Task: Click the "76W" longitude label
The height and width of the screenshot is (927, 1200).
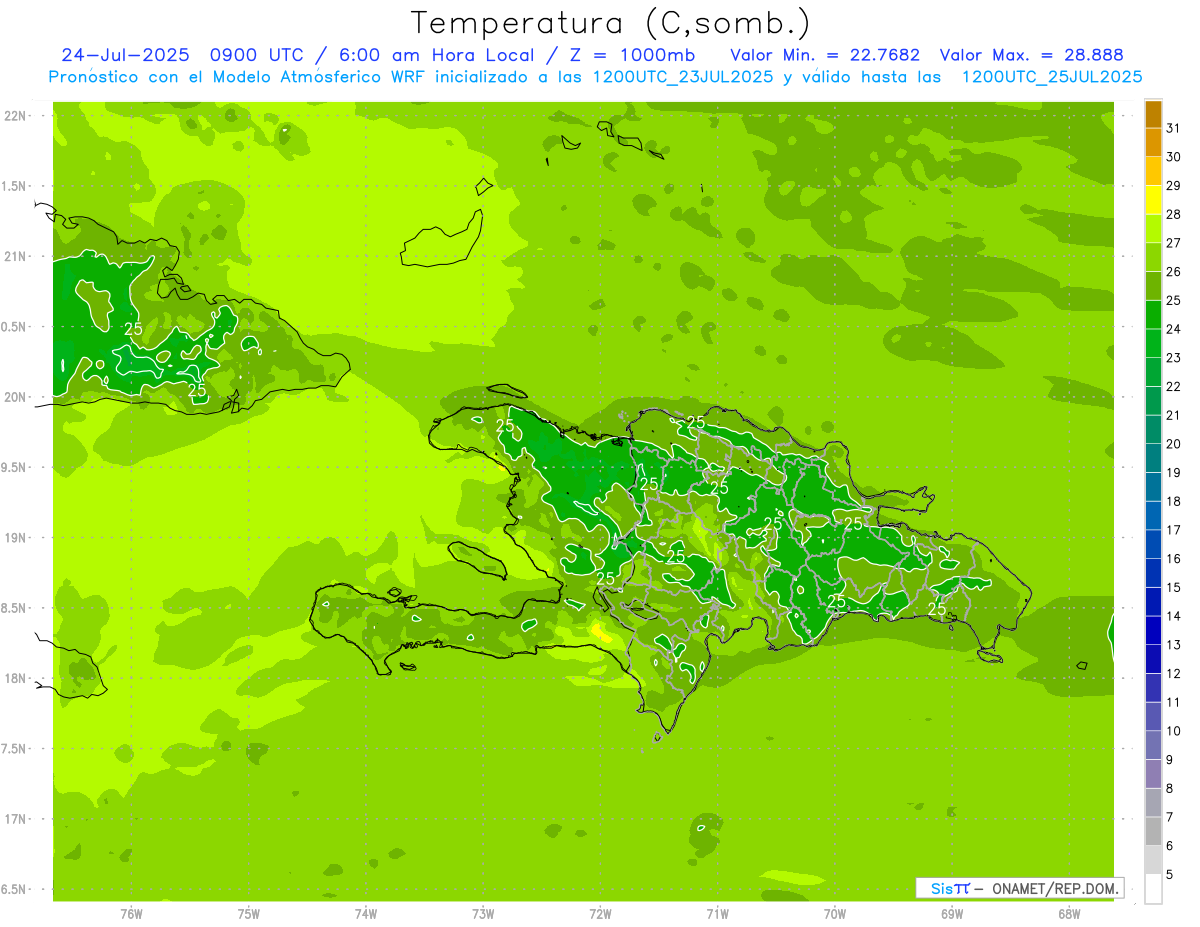Action: [x=131, y=914]
